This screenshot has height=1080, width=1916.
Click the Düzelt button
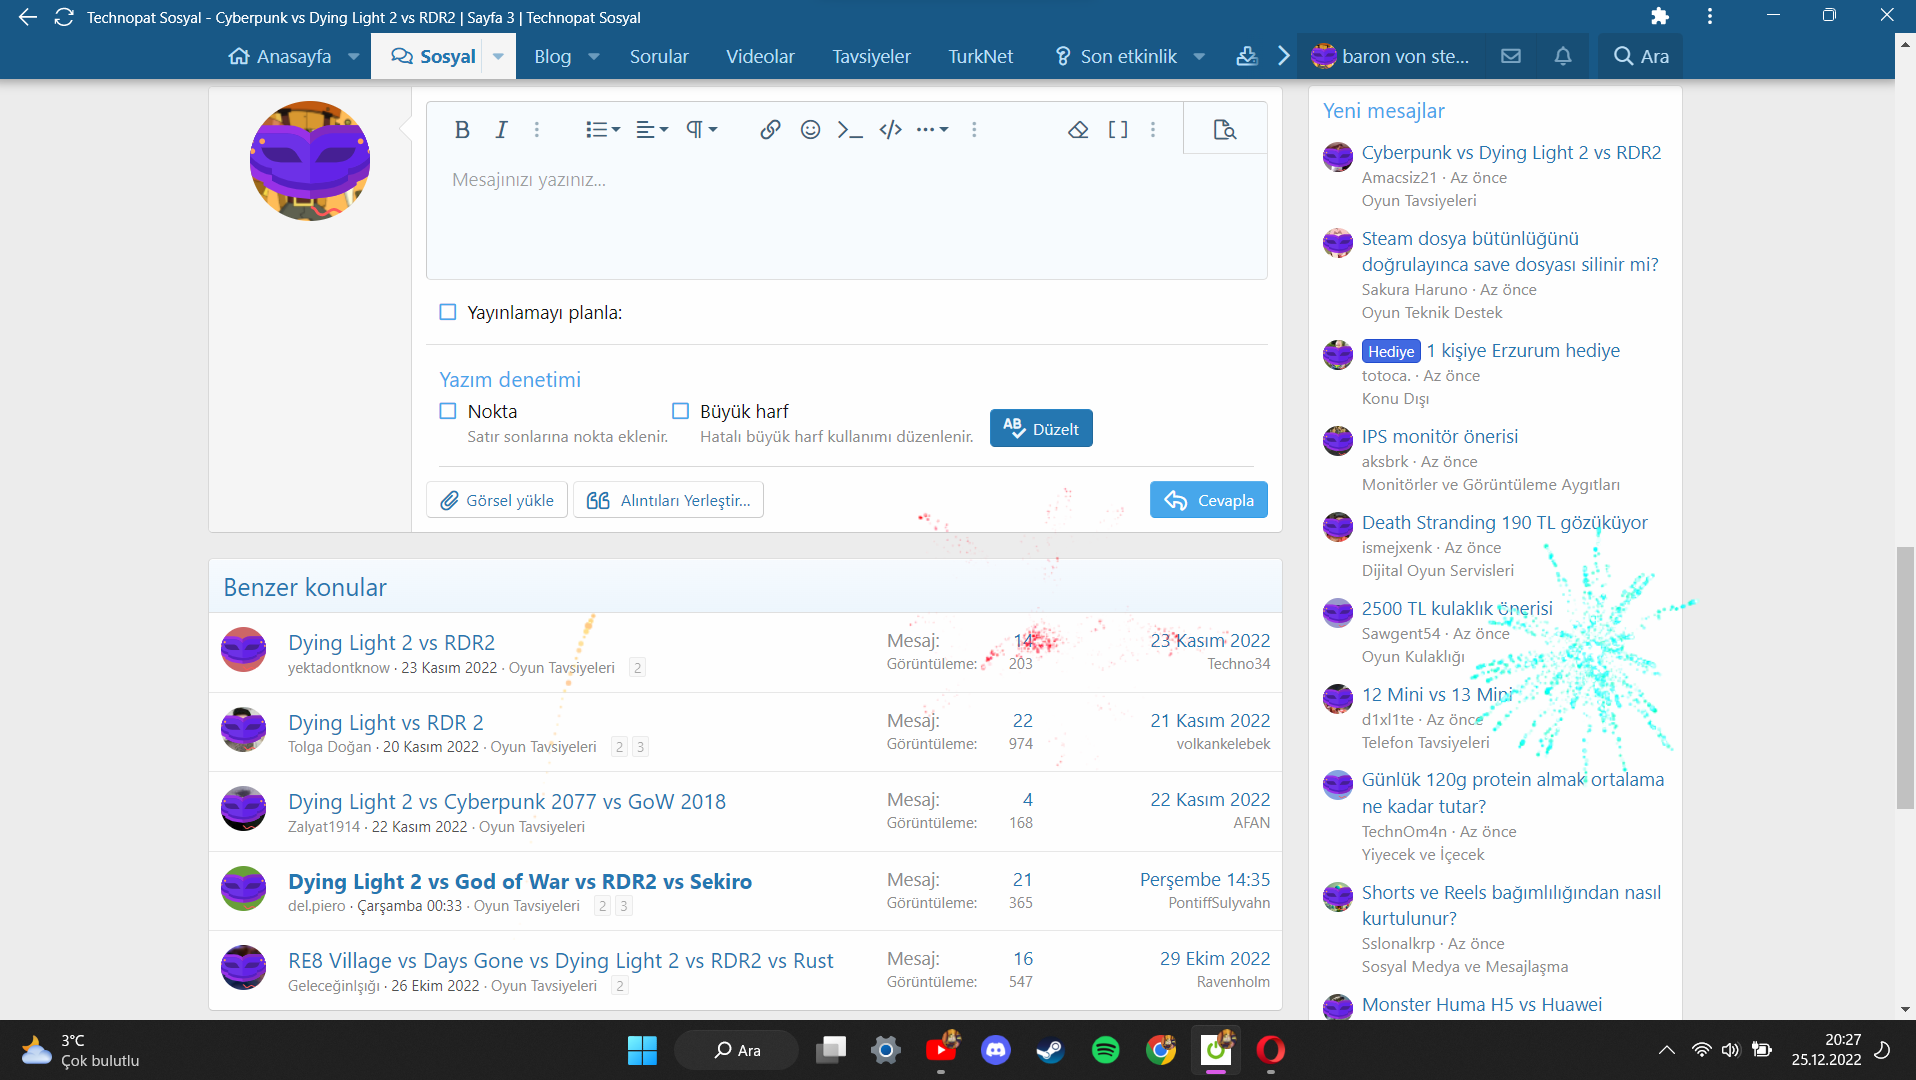(x=1041, y=429)
